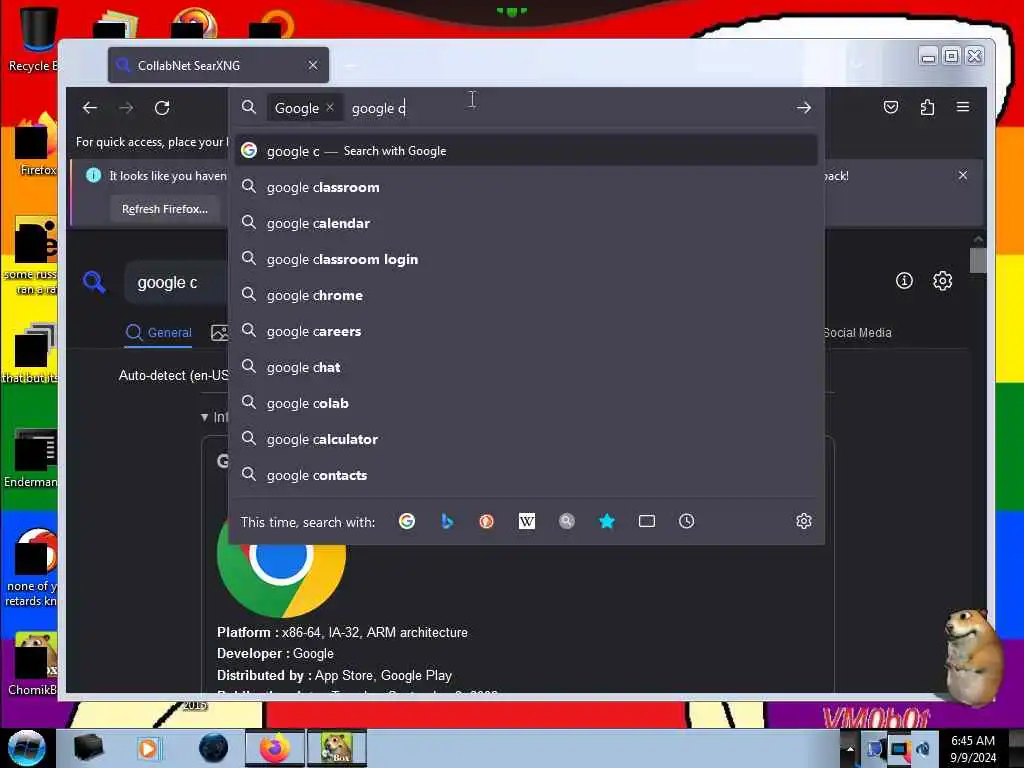Go back with the Firefox back arrow

coord(90,108)
